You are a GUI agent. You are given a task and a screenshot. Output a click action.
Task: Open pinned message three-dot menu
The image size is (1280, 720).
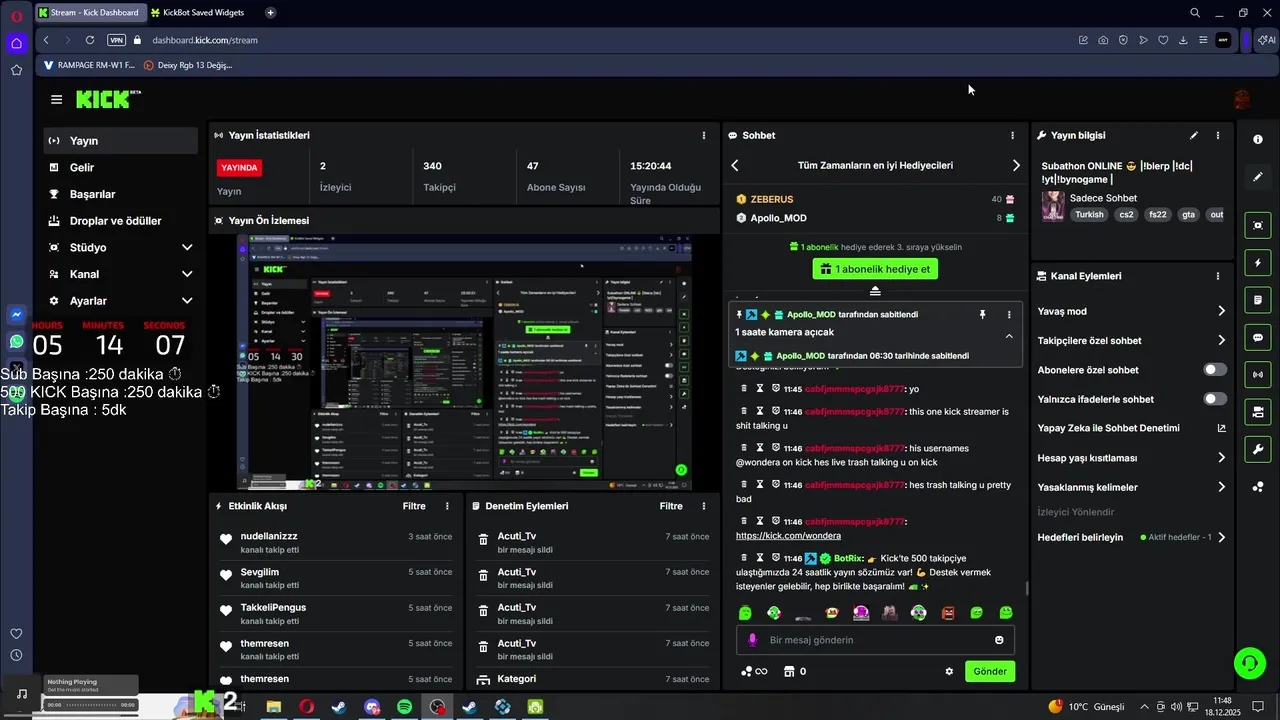coord(1008,314)
